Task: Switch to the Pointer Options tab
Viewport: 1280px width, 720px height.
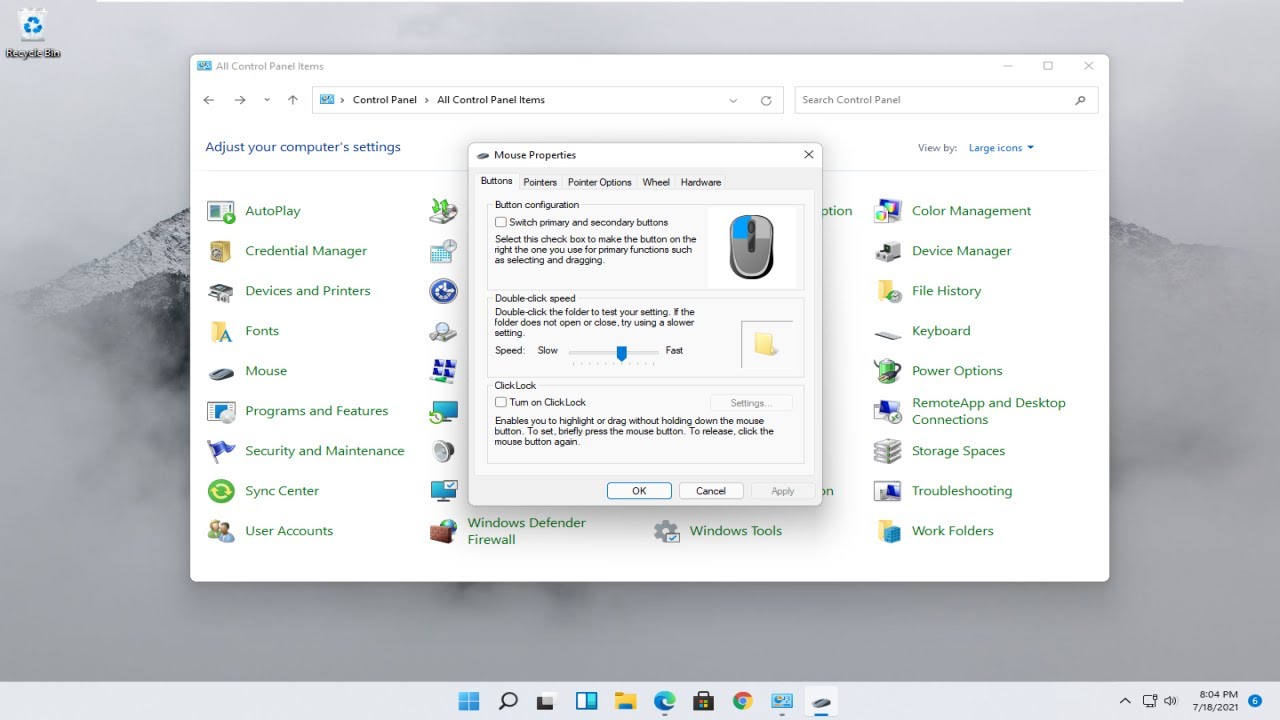Action: click(x=599, y=182)
